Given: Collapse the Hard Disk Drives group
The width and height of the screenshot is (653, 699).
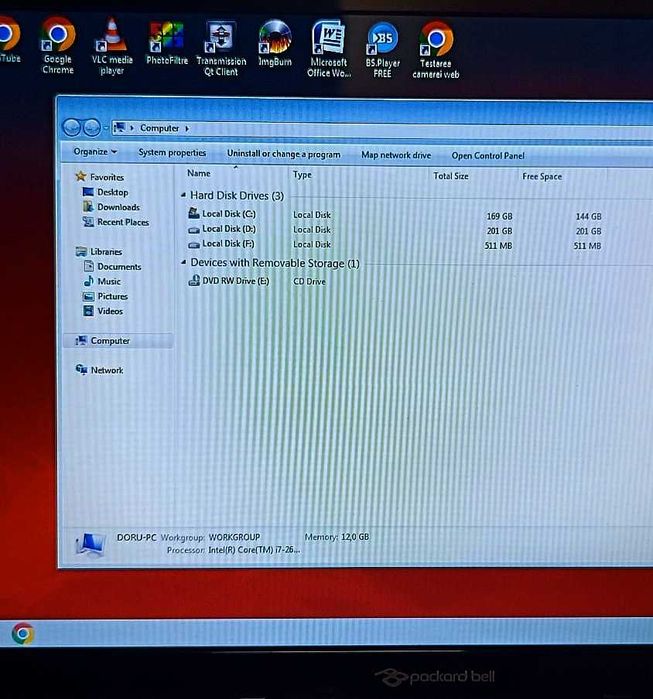Looking at the screenshot, I should tap(183, 195).
